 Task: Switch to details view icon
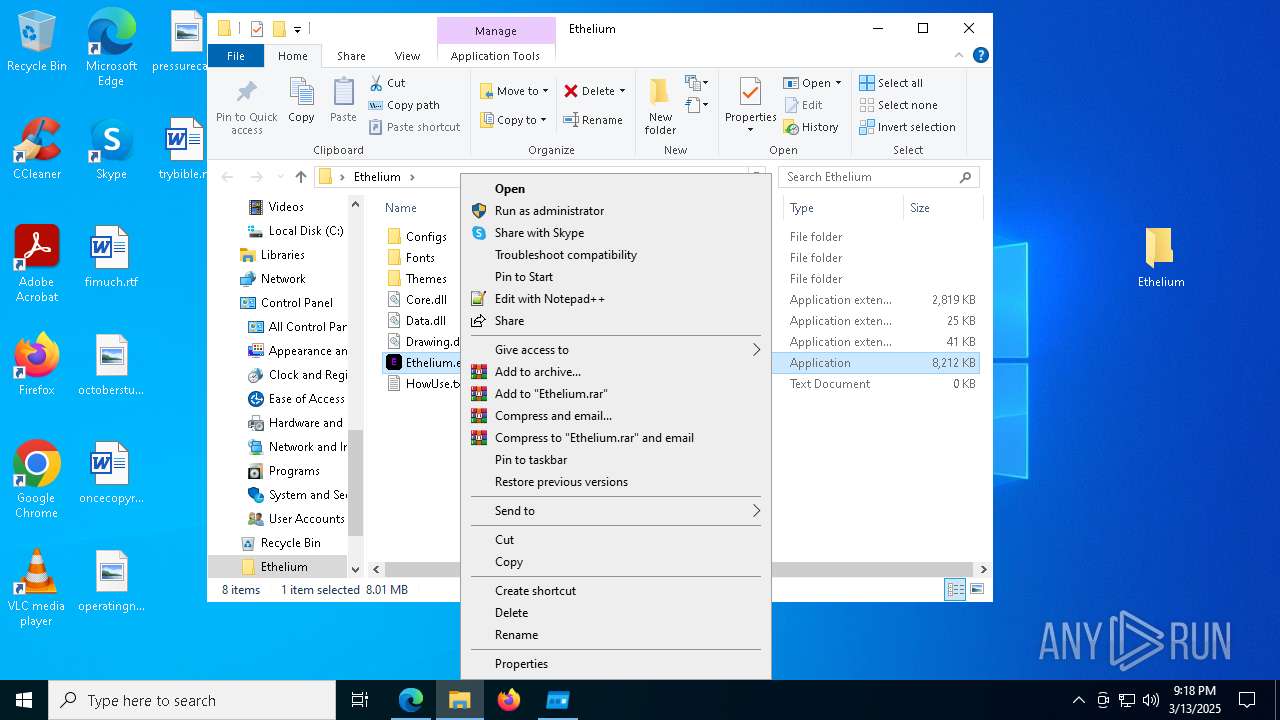(x=955, y=590)
